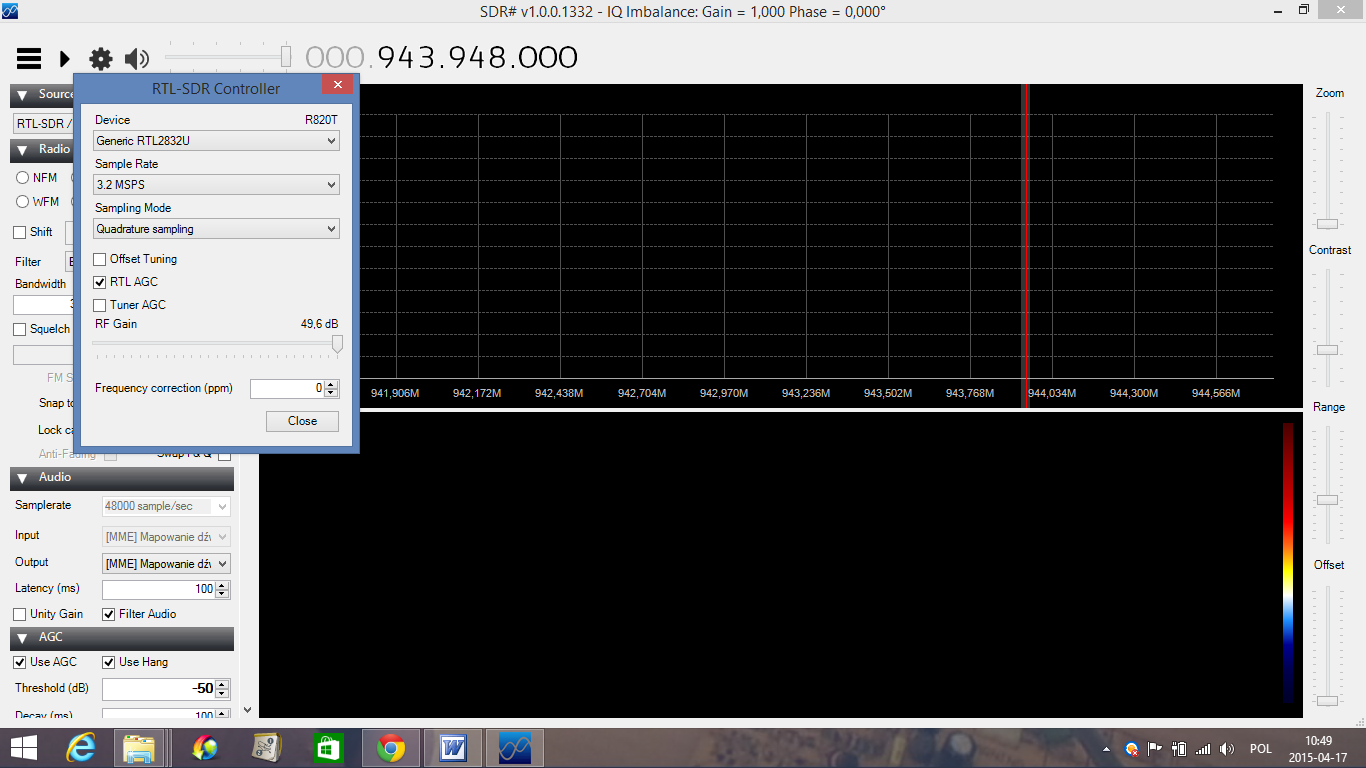Toggle the Swap I & Q checkbox
Viewport: 1366px width, 768px height.
coord(224,455)
